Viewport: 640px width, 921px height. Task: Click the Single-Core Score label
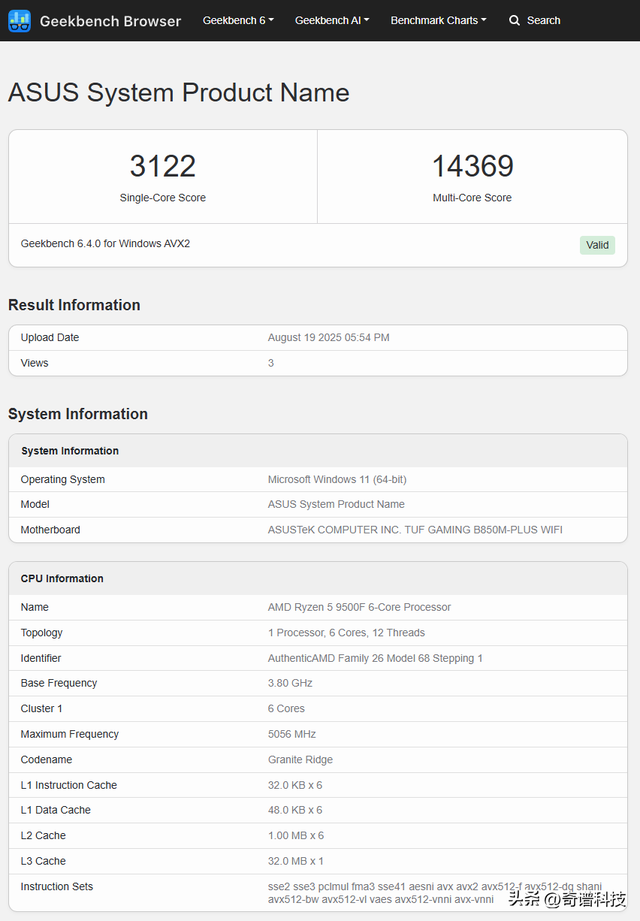[163, 198]
